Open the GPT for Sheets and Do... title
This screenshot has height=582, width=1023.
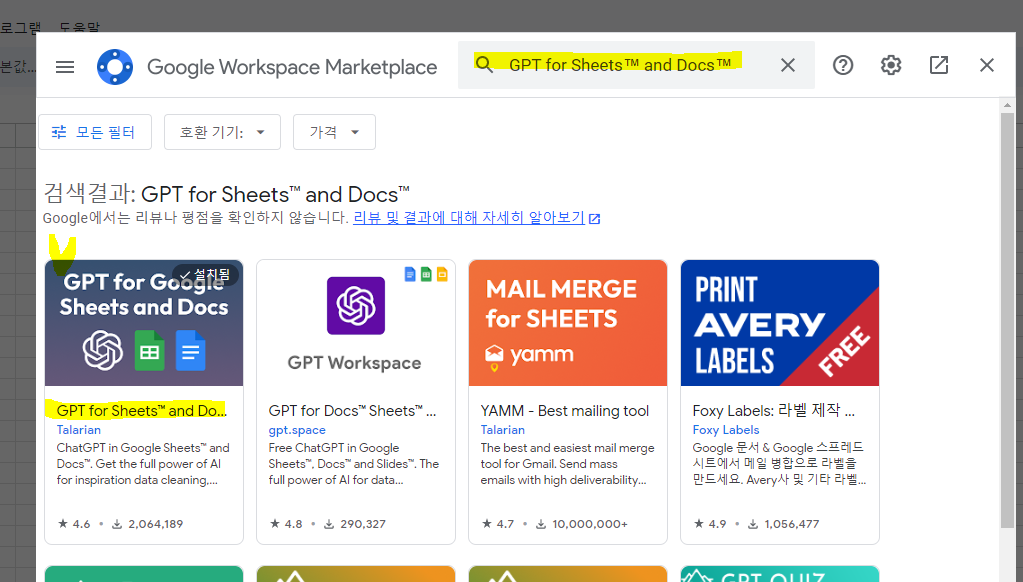(x=142, y=410)
